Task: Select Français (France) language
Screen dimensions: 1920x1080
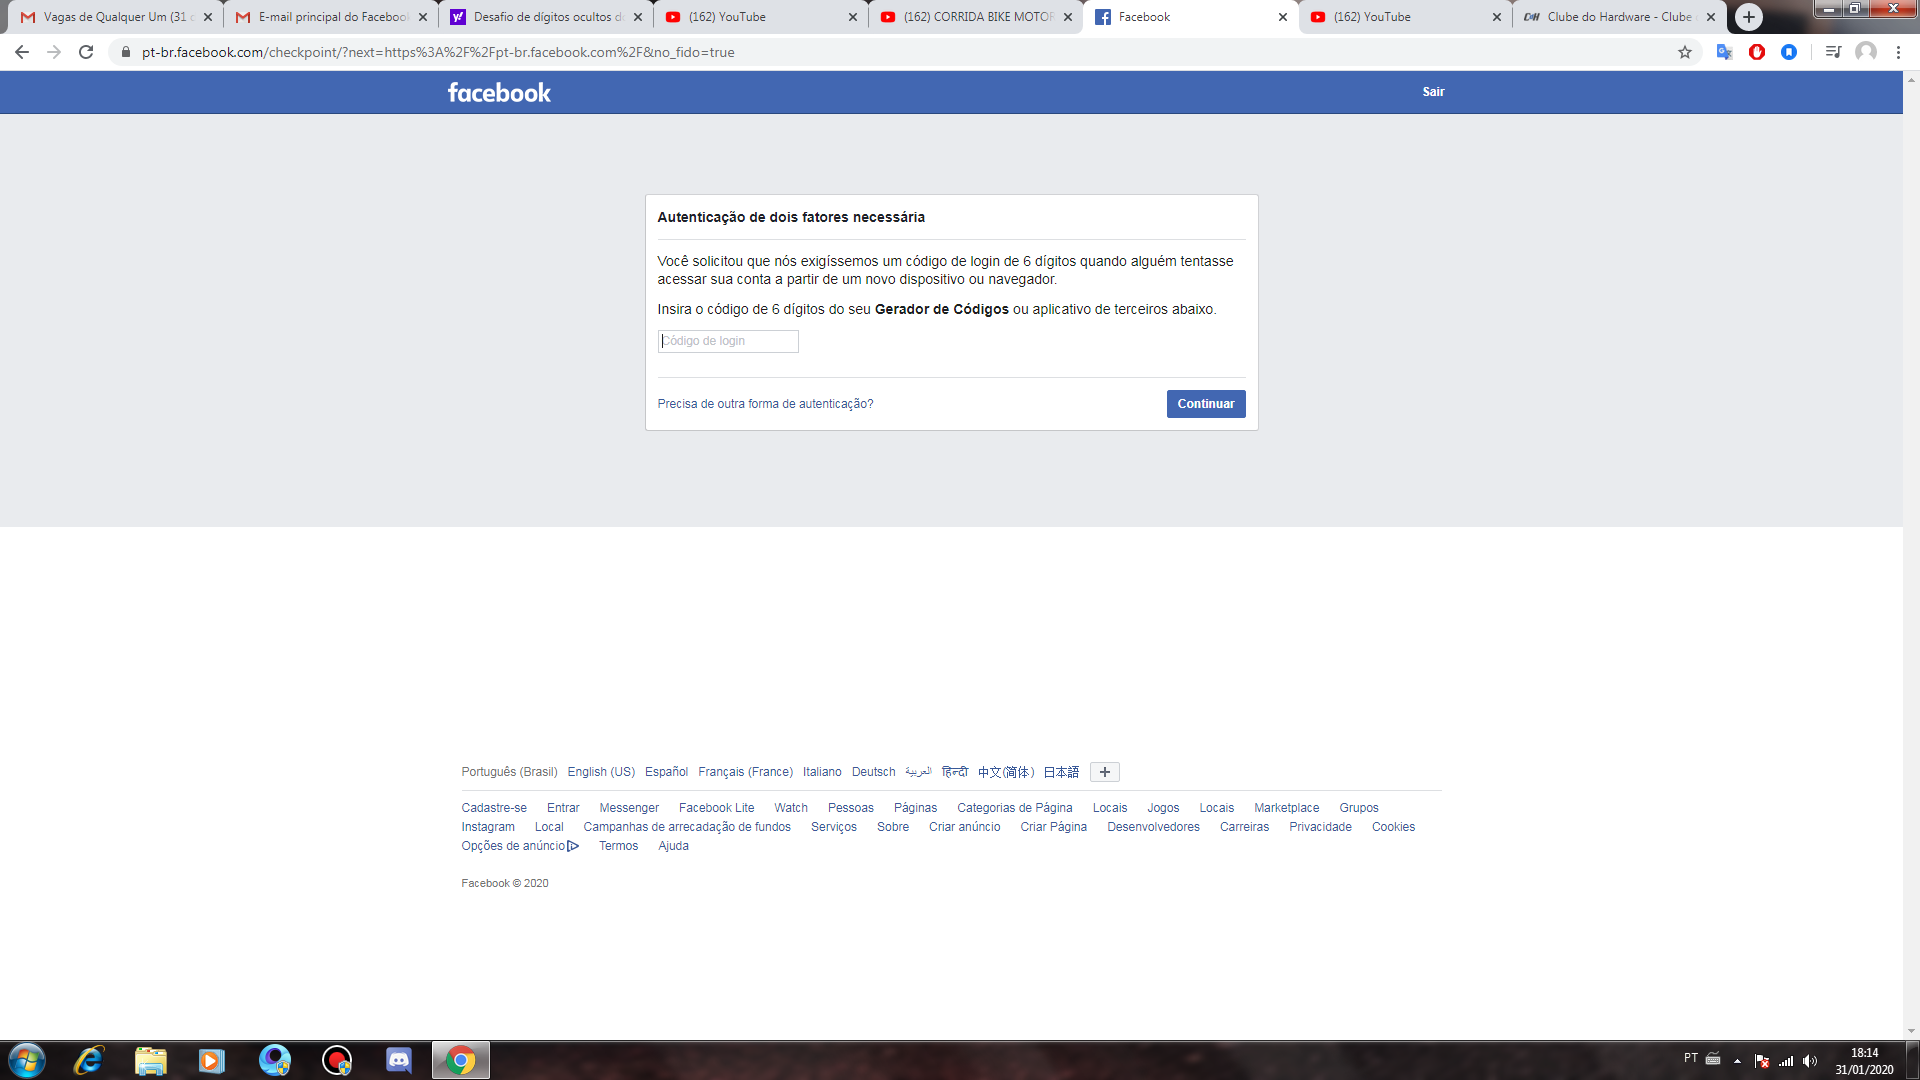Action: pos(745,772)
